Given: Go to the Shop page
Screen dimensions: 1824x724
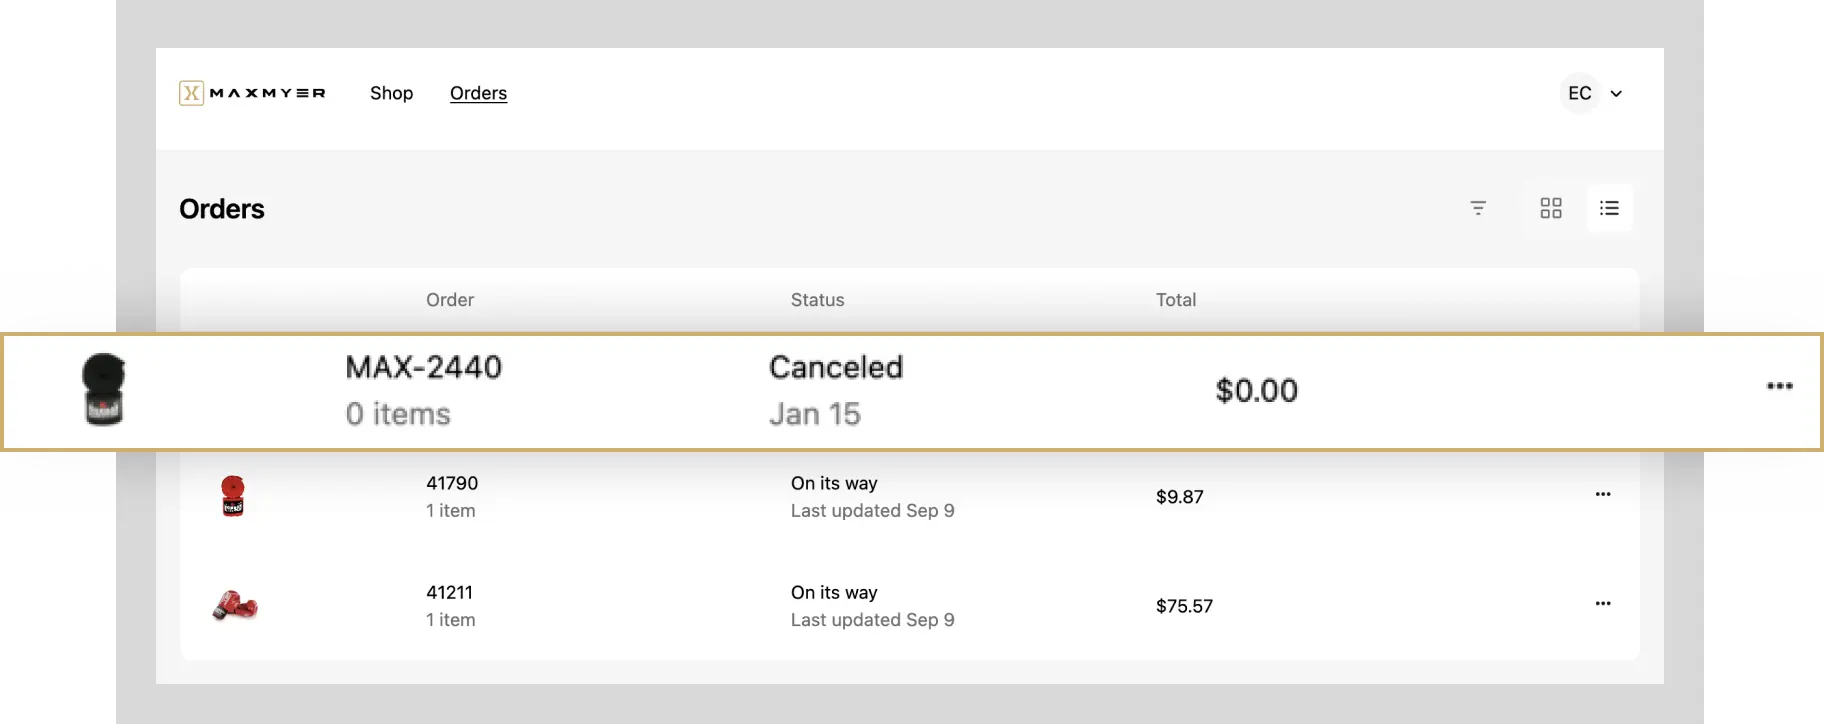Looking at the screenshot, I should tap(391, 93).
